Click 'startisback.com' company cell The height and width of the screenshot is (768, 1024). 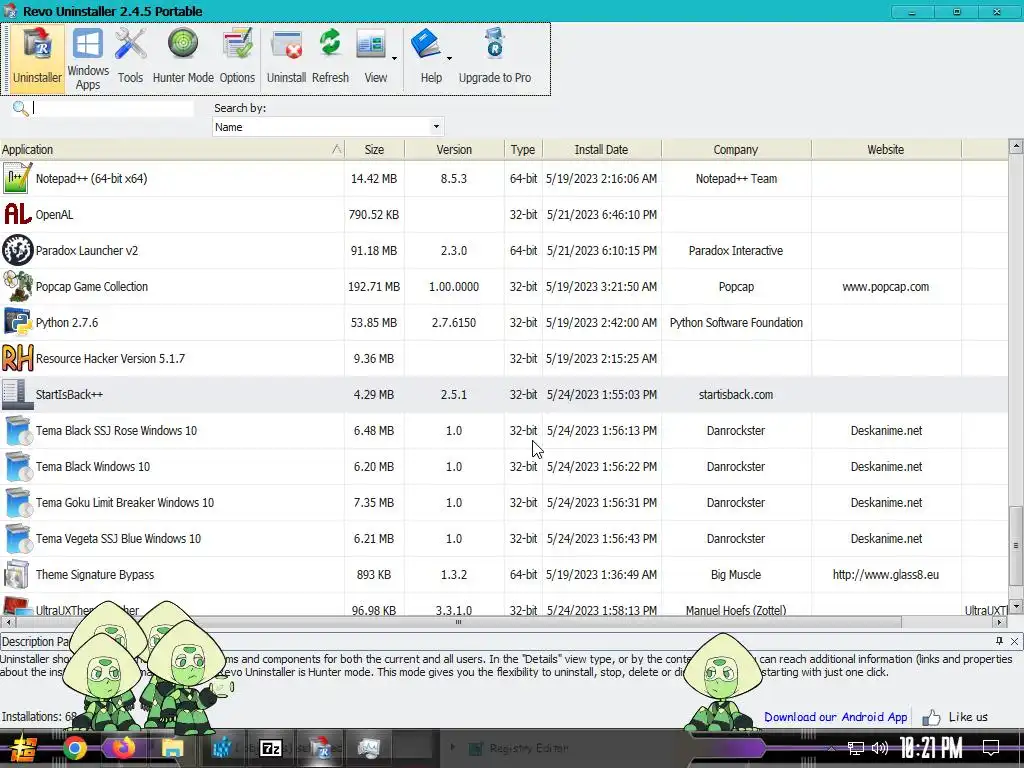coord(736,394)
